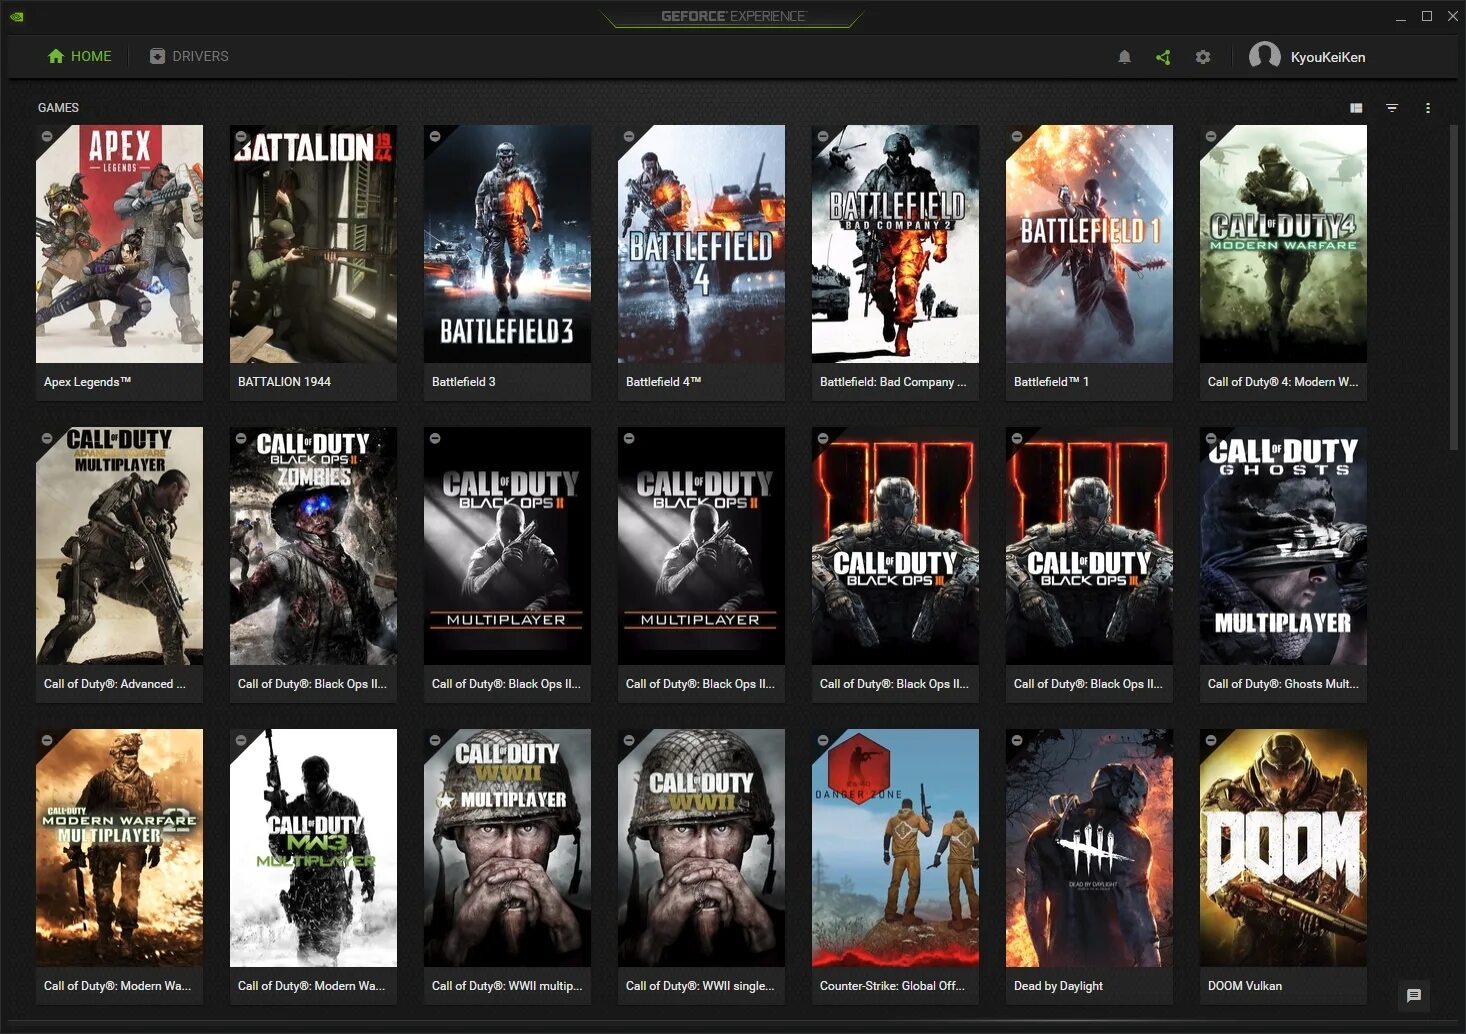Click 'Call of Duty®: Advanced ...' label
Image resolution: width=1466 pixels, height=1034 pixels.
click(x=115, y=684)
